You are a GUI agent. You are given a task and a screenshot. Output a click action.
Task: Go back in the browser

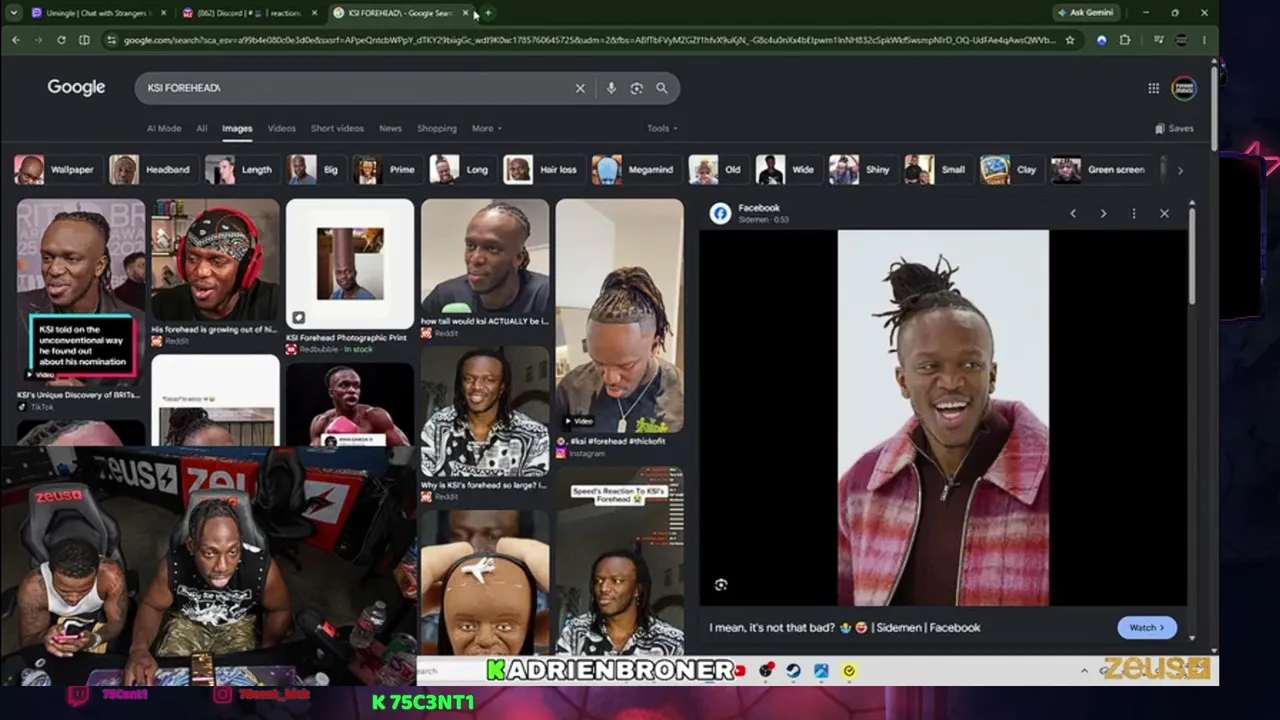coord(15,40)
